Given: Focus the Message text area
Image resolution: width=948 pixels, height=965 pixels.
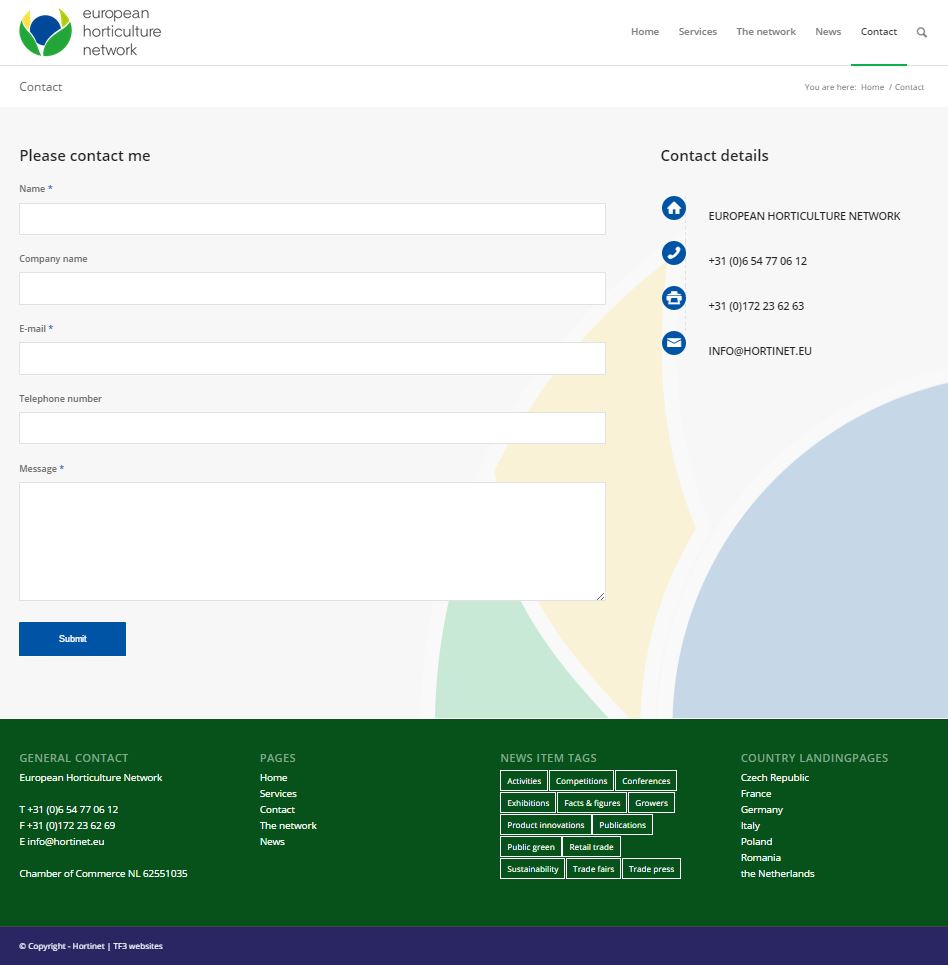Looking at the screenshot, I should (312, 542).
